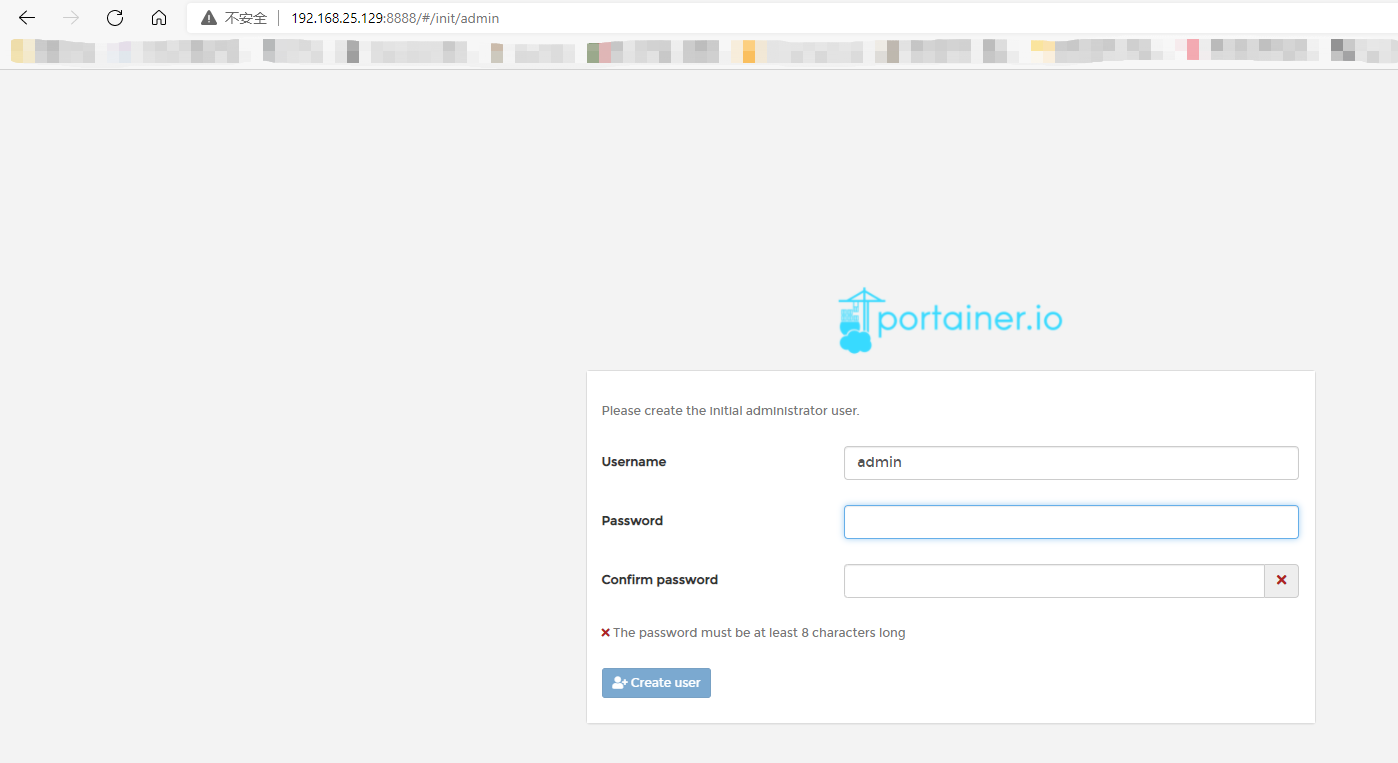Reload the page with the refresh icon

(x=115, y=18)
